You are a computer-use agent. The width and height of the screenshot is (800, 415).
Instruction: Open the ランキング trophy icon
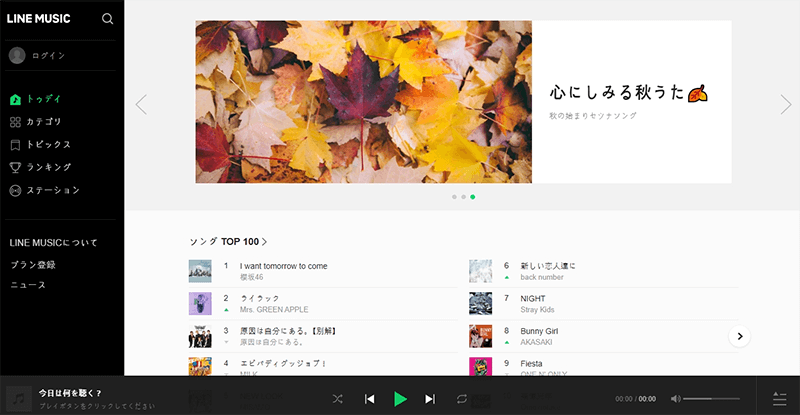[x=15, y=167]
